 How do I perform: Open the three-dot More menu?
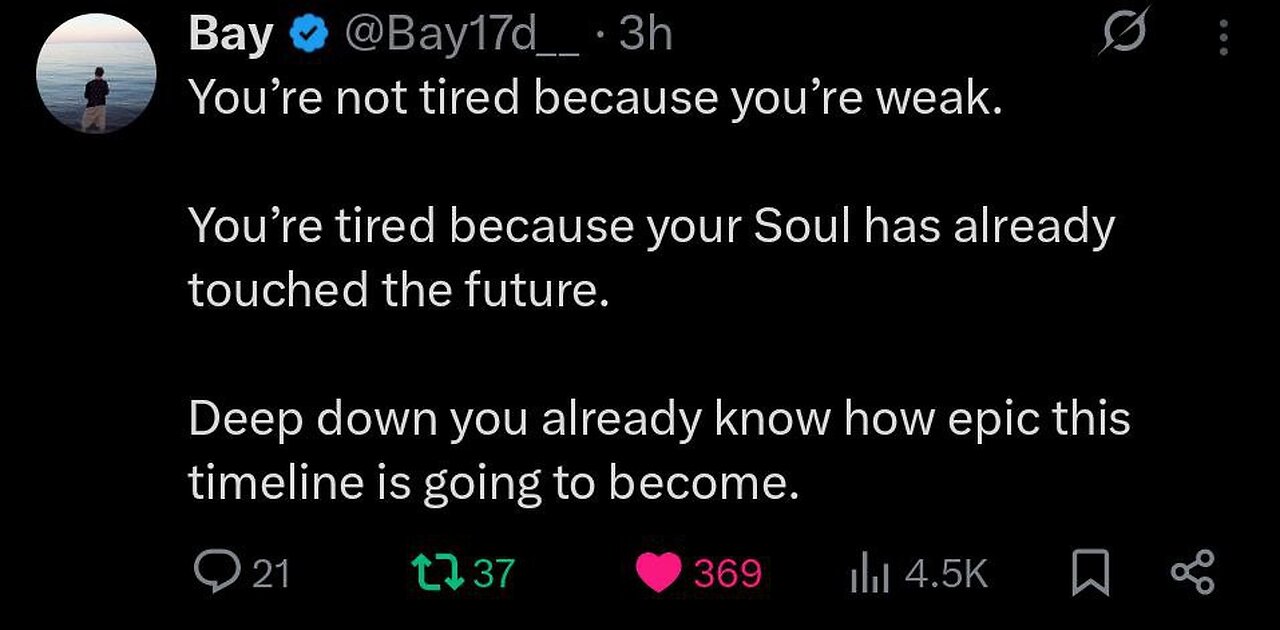point(1221,39)
